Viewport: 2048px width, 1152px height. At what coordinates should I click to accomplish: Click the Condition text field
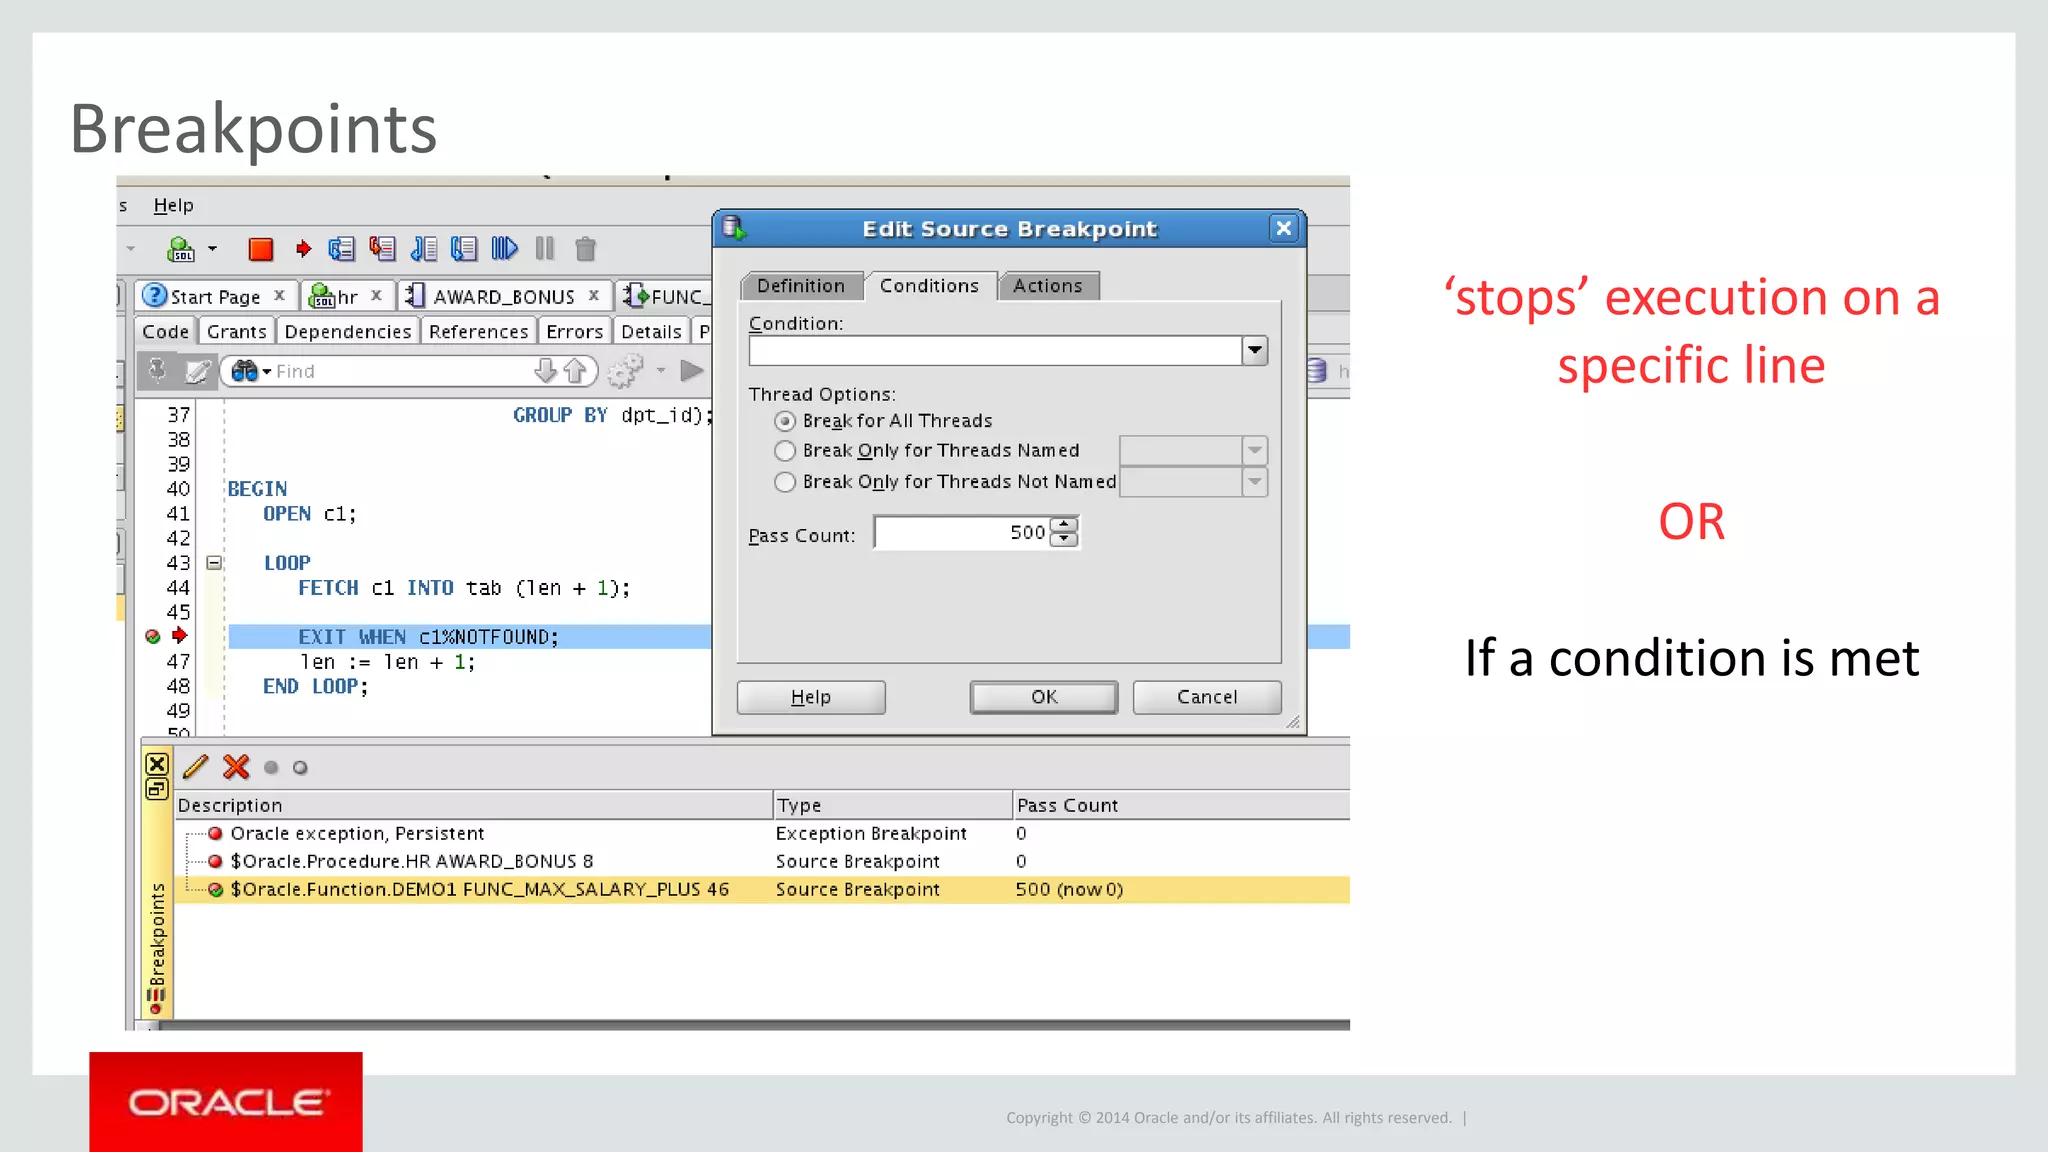(995, 350)
